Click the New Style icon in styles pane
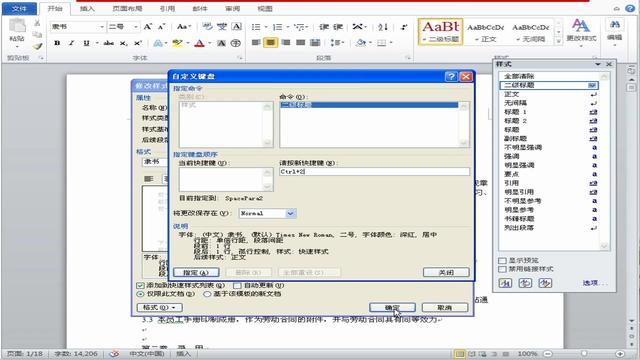Screen dimensions: 640x360 coord(505,282)
